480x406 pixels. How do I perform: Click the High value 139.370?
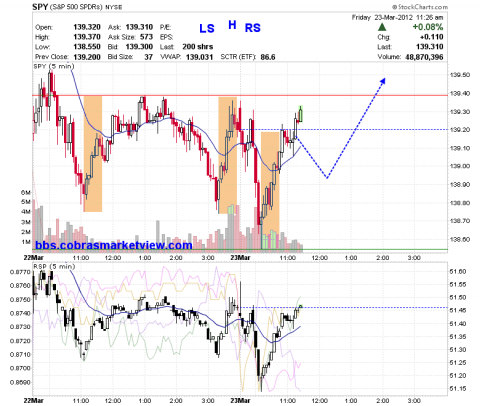pos(87,37)
